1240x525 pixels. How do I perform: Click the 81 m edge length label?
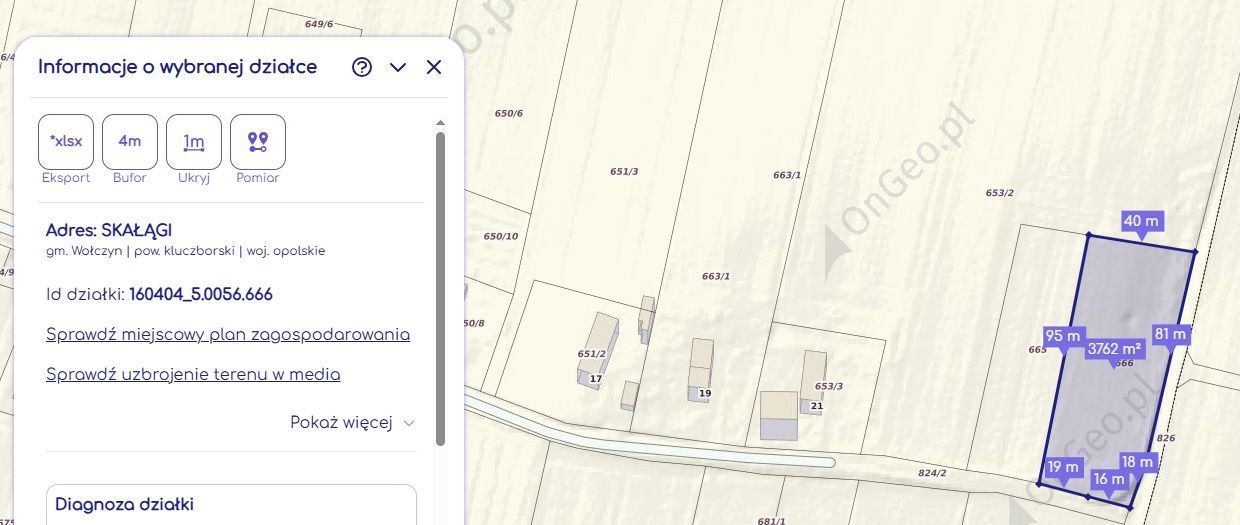1170,335
